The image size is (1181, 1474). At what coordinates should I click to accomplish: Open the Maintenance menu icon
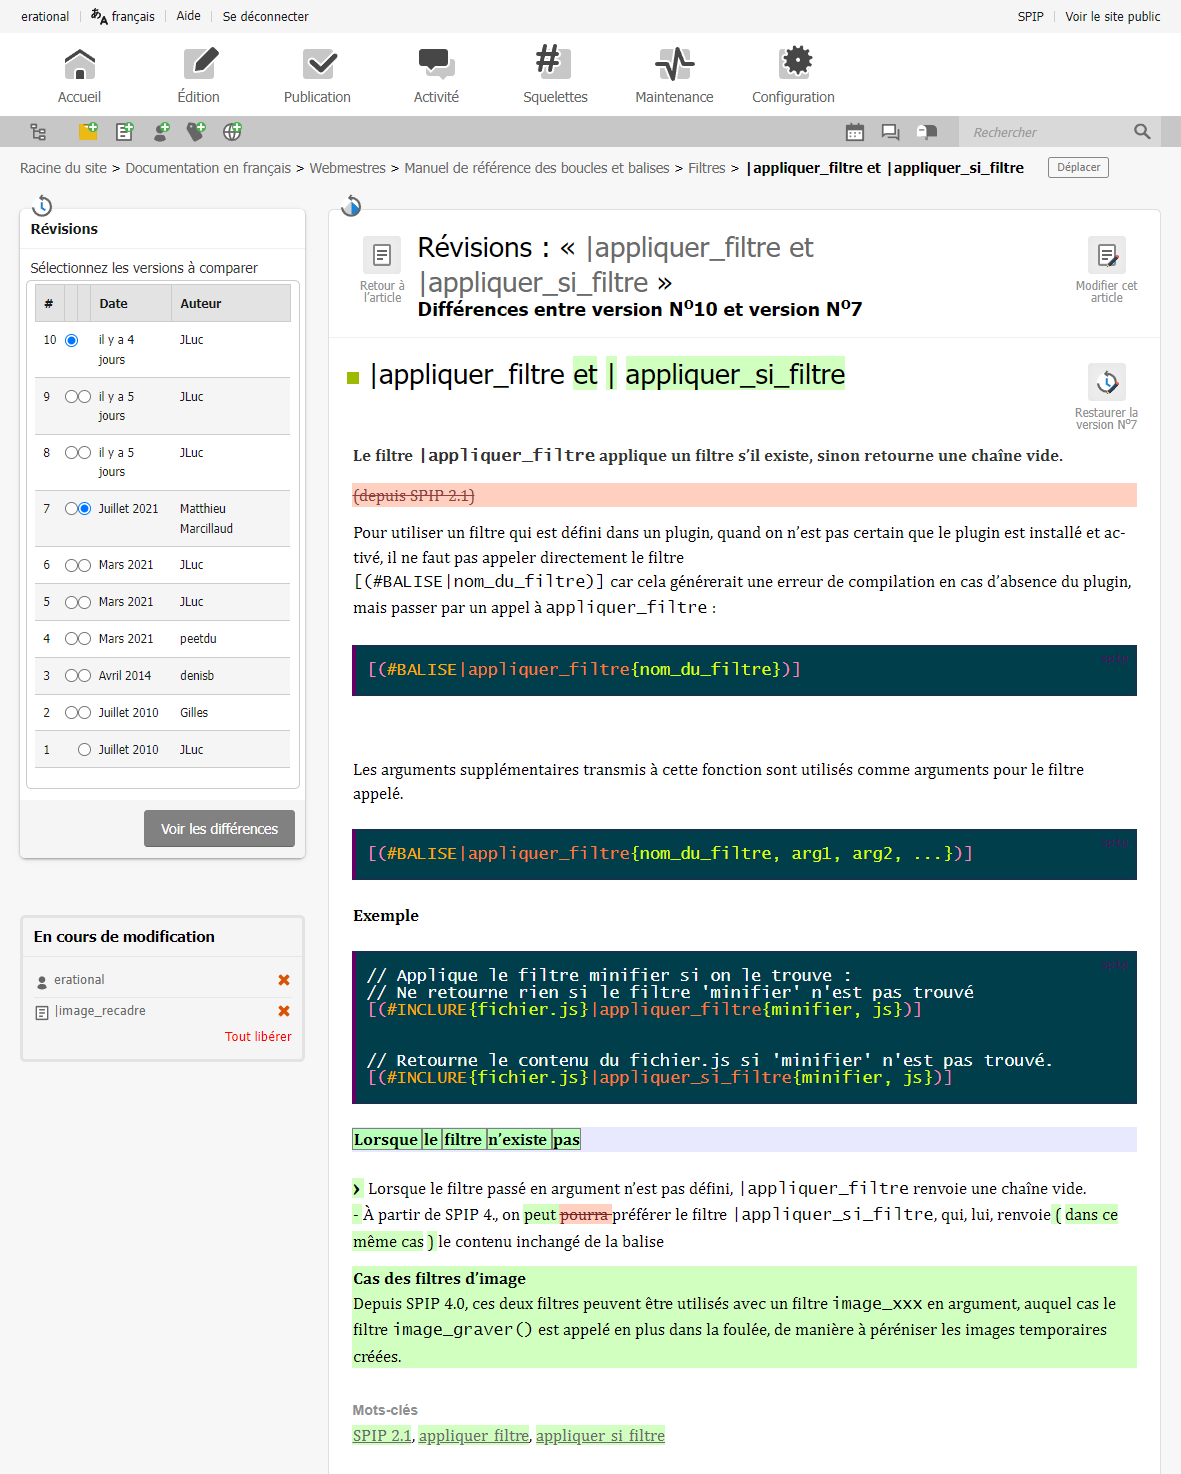(x=674, y=64)
